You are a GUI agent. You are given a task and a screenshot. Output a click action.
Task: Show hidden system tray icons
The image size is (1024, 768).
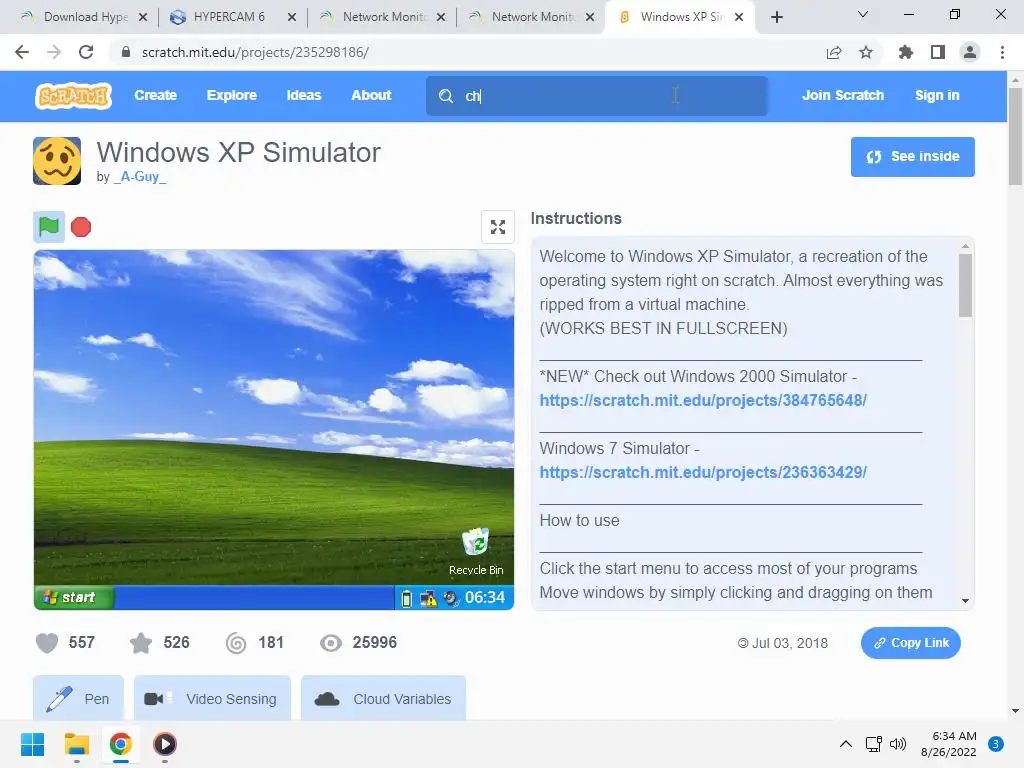846,743
